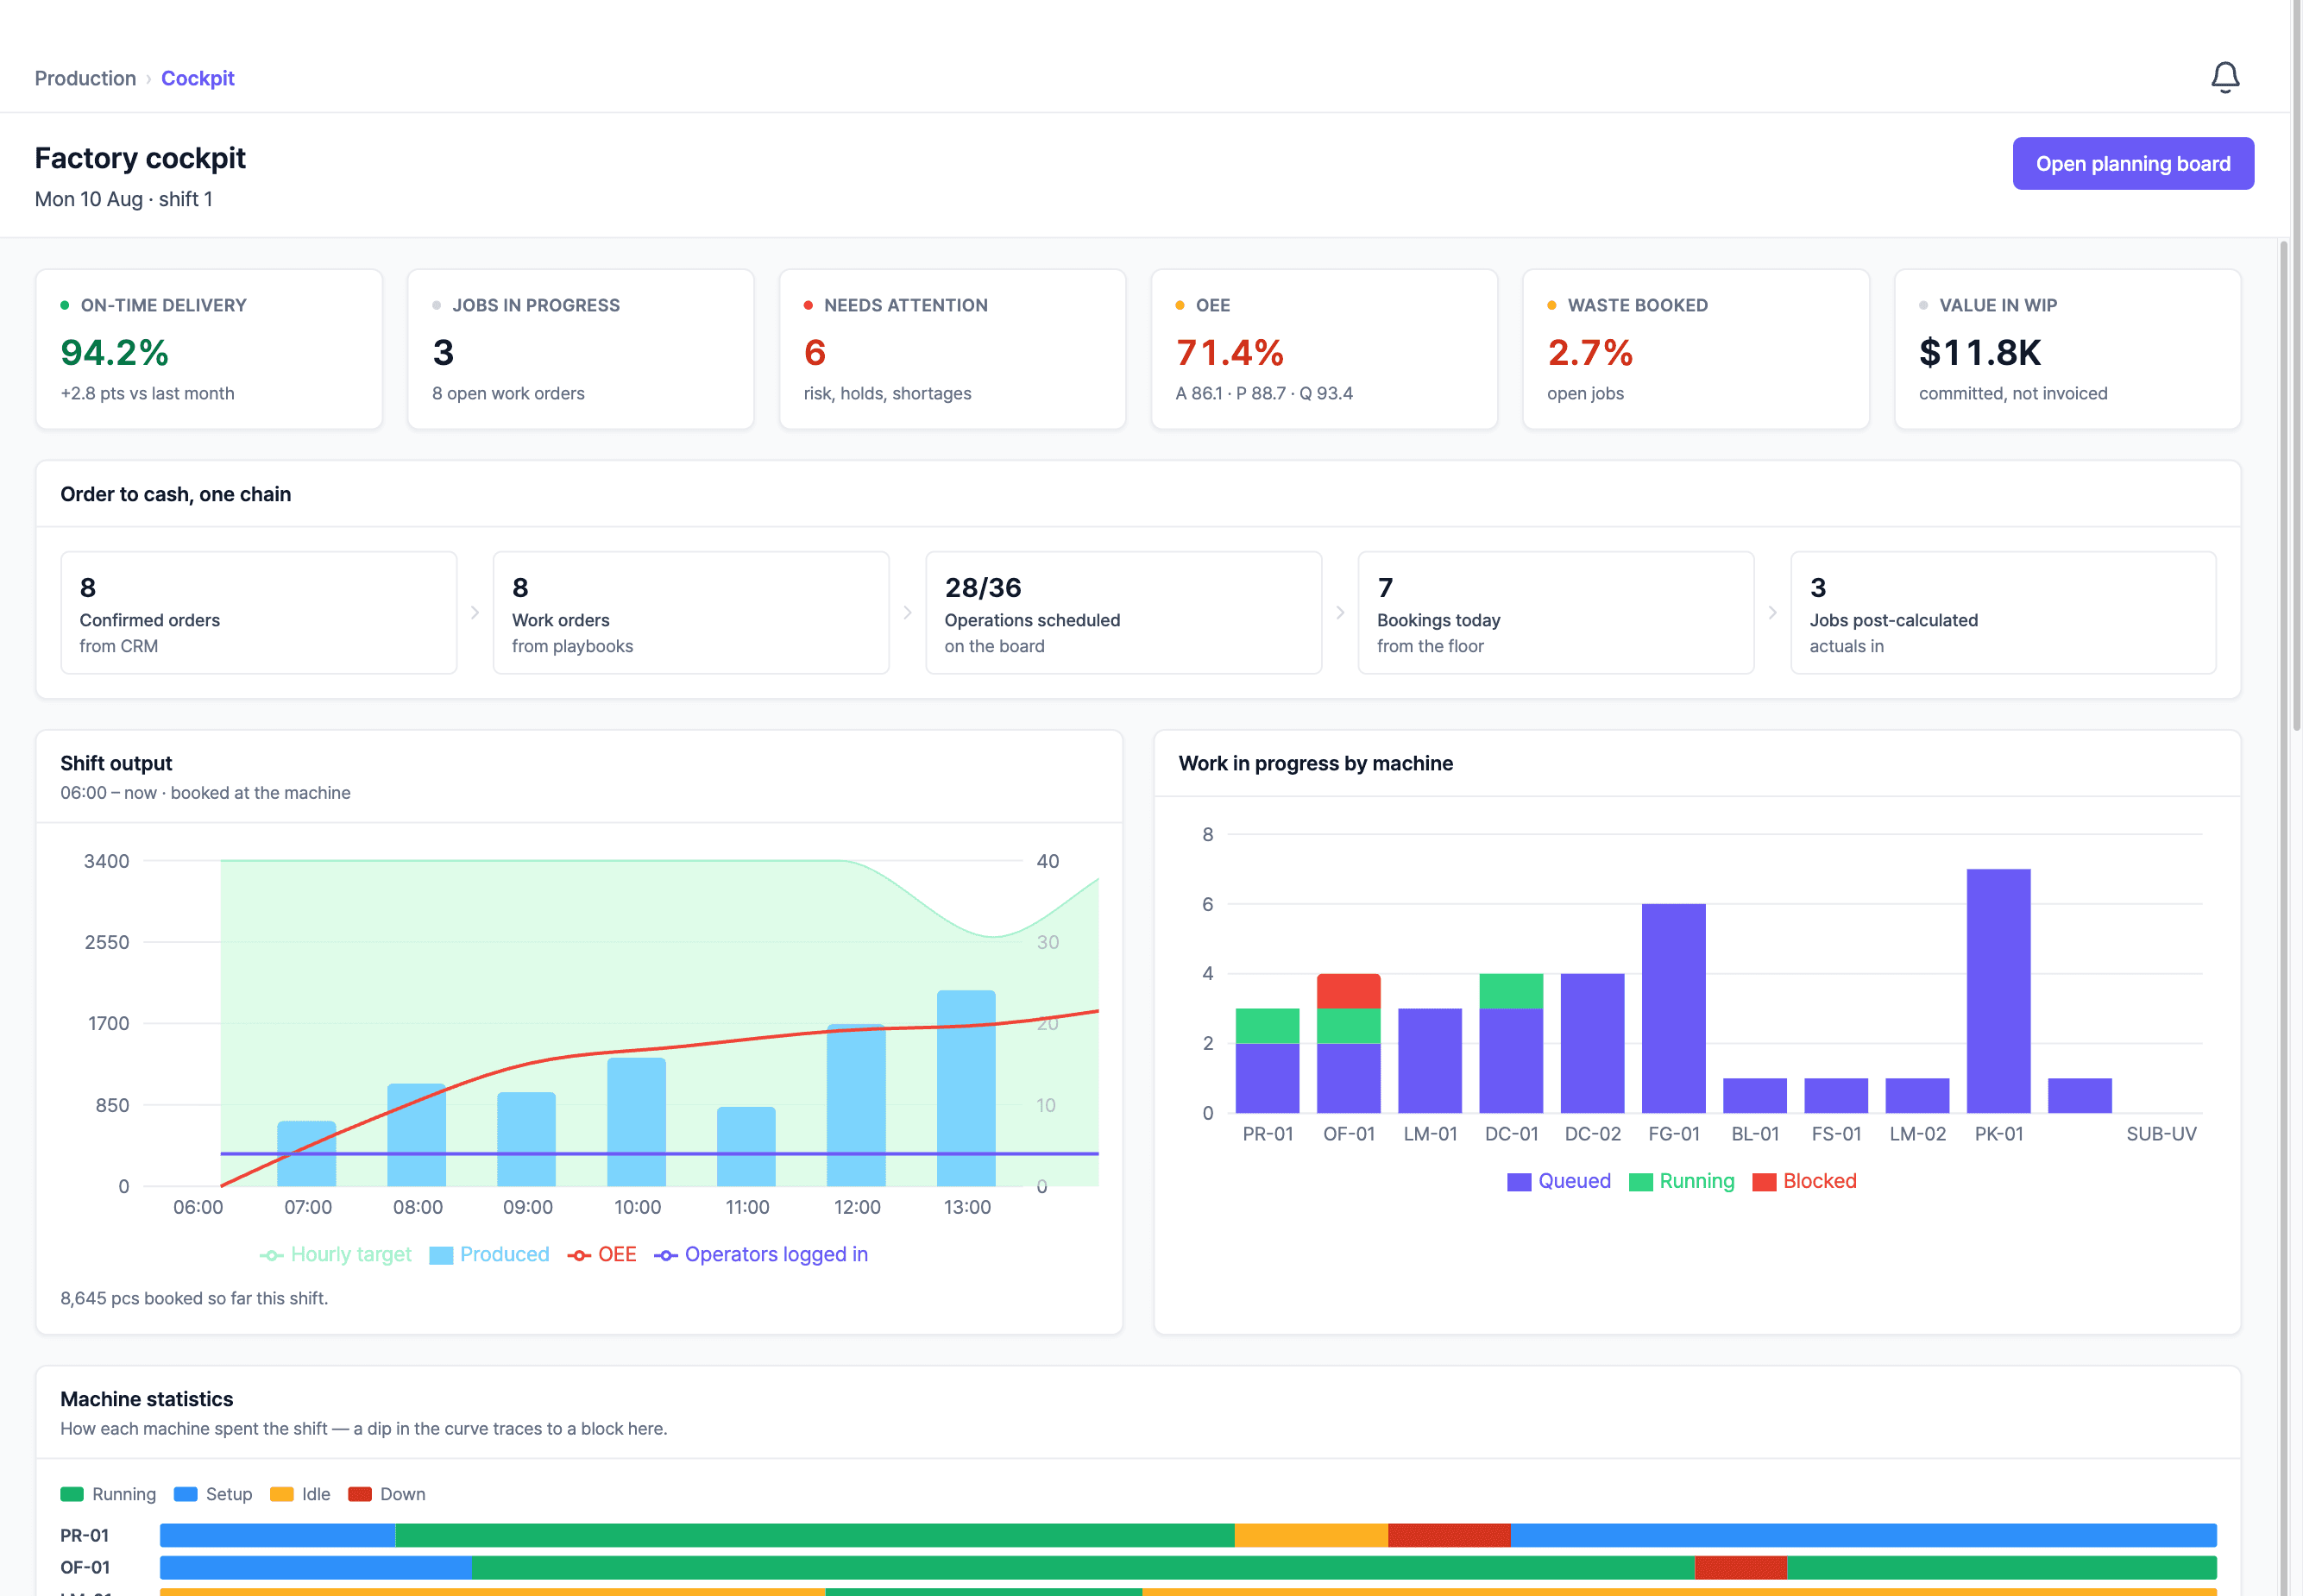
Task: Toggle Queued legend swatch
Action: click(x=1559, y=1181)
